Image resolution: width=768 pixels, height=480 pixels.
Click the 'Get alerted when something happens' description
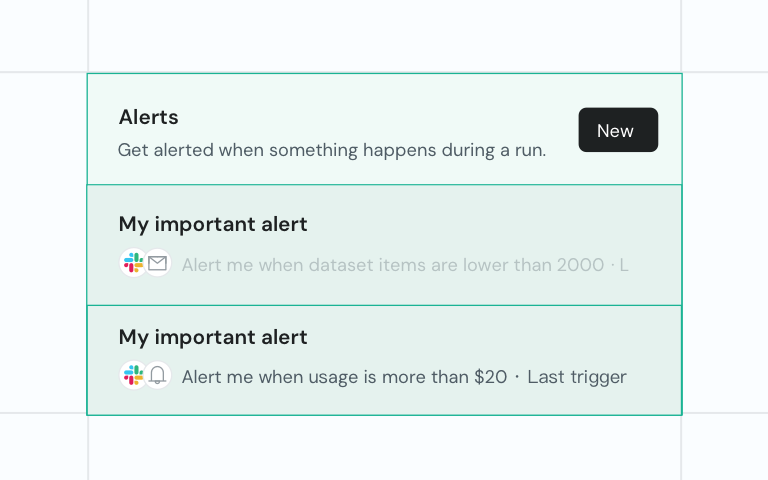point(332,150)
